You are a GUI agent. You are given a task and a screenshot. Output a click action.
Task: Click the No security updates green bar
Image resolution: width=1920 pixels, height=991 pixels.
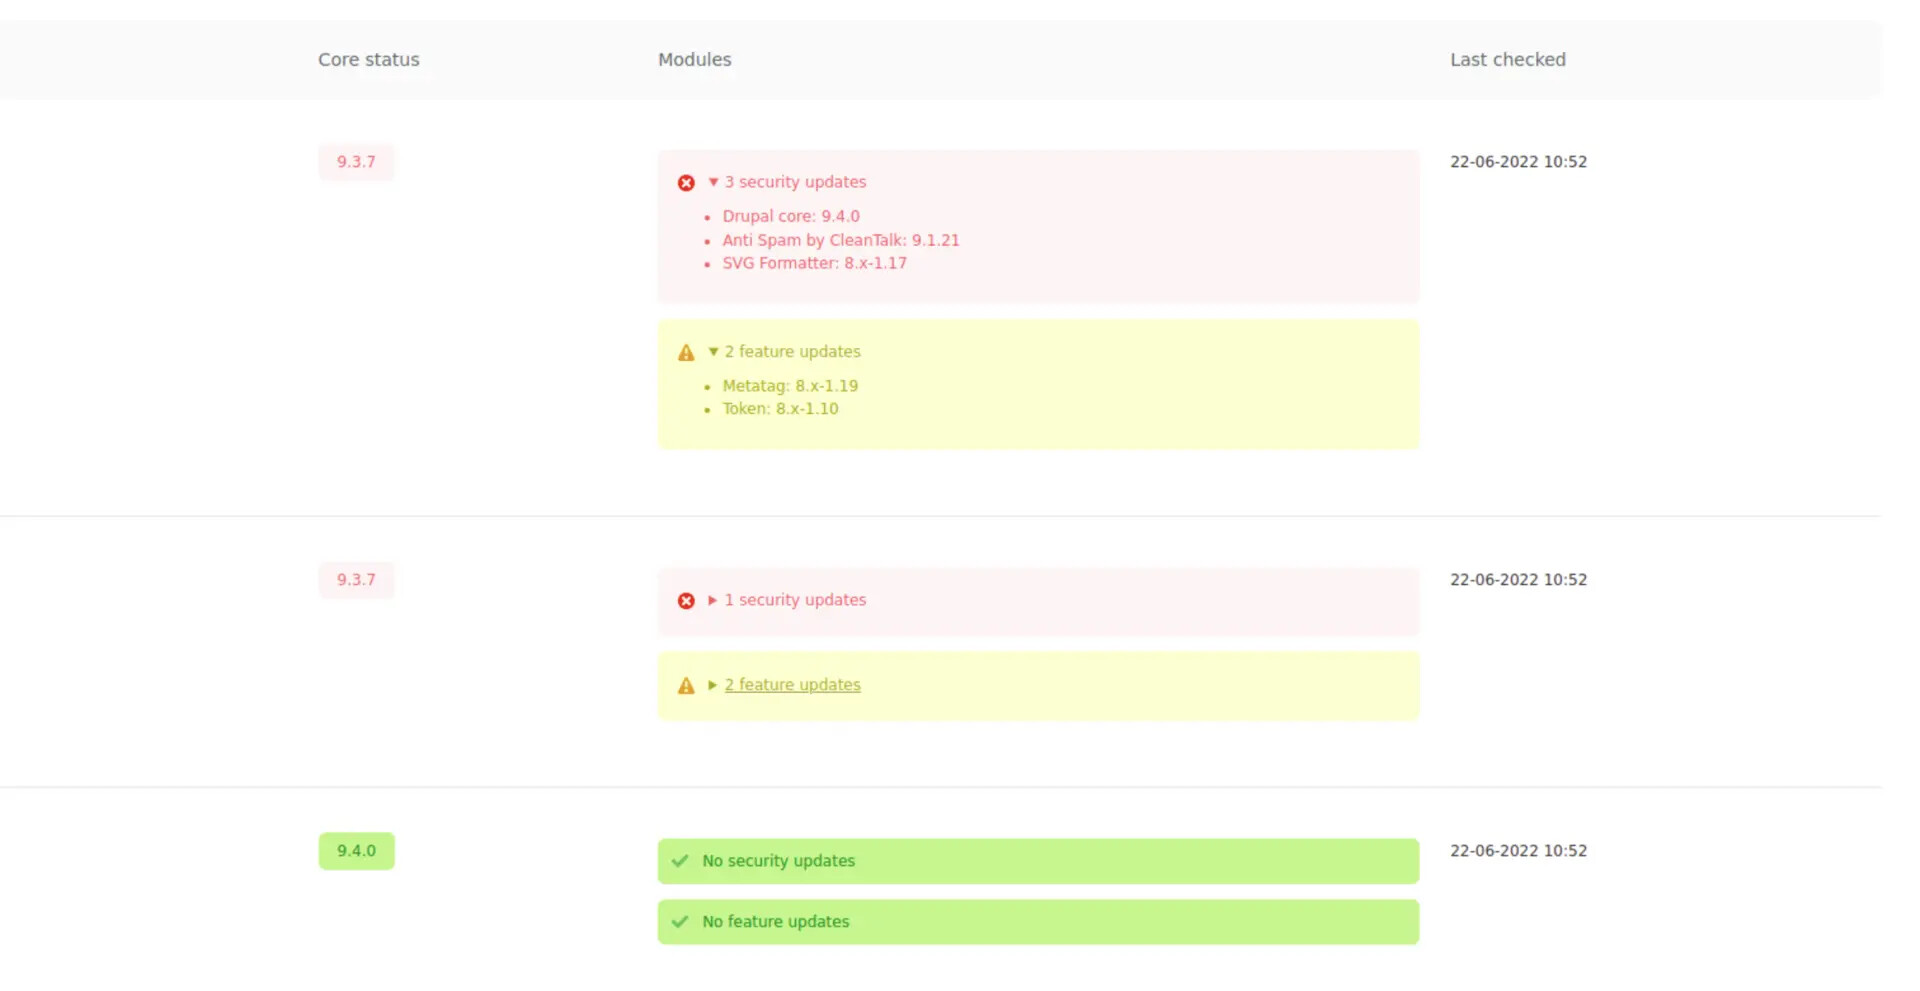pyautogui.click(x=1038, y=861)
